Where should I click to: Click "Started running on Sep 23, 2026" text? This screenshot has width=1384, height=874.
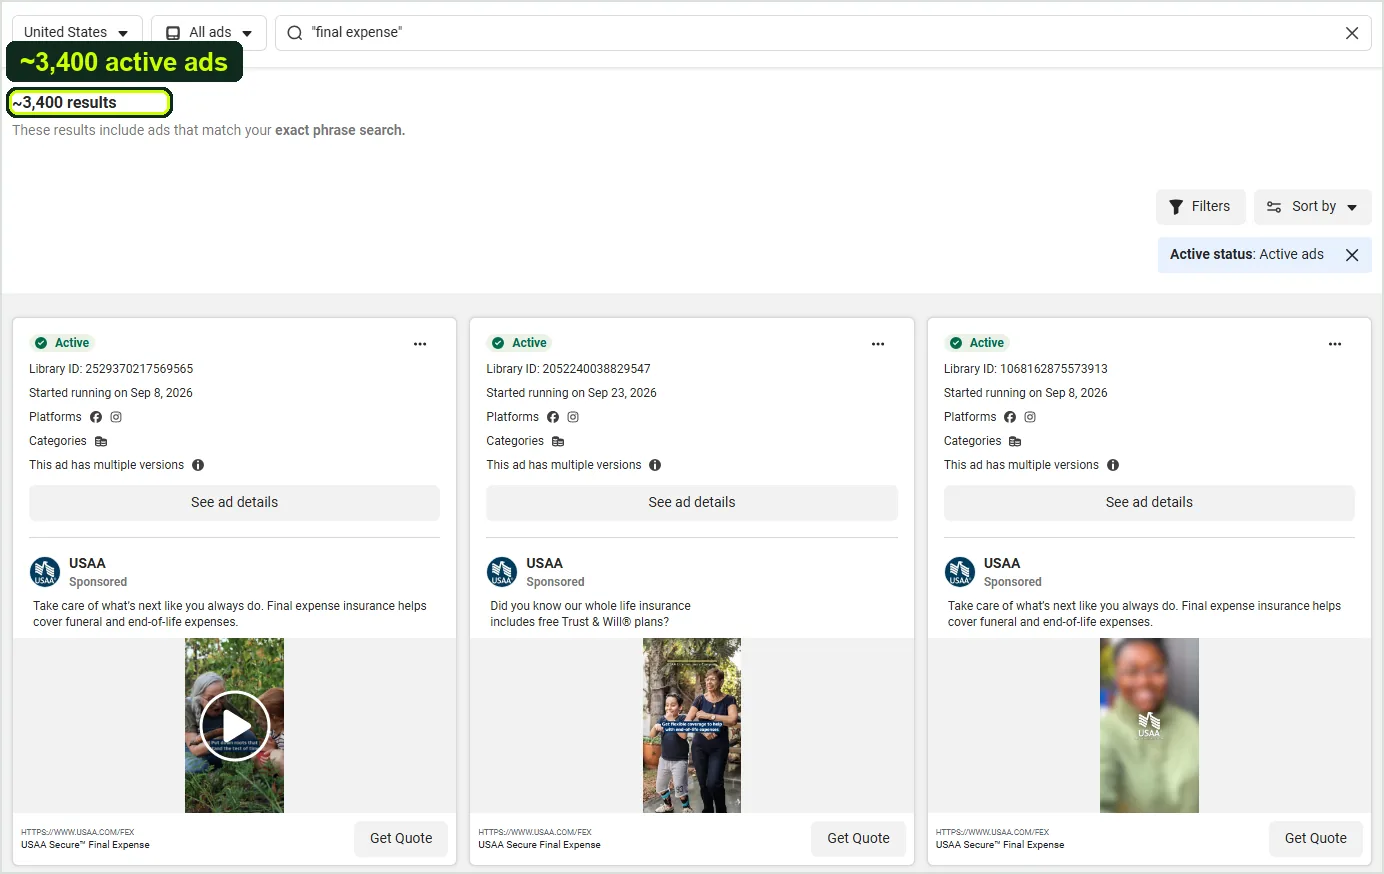point(571,393)
